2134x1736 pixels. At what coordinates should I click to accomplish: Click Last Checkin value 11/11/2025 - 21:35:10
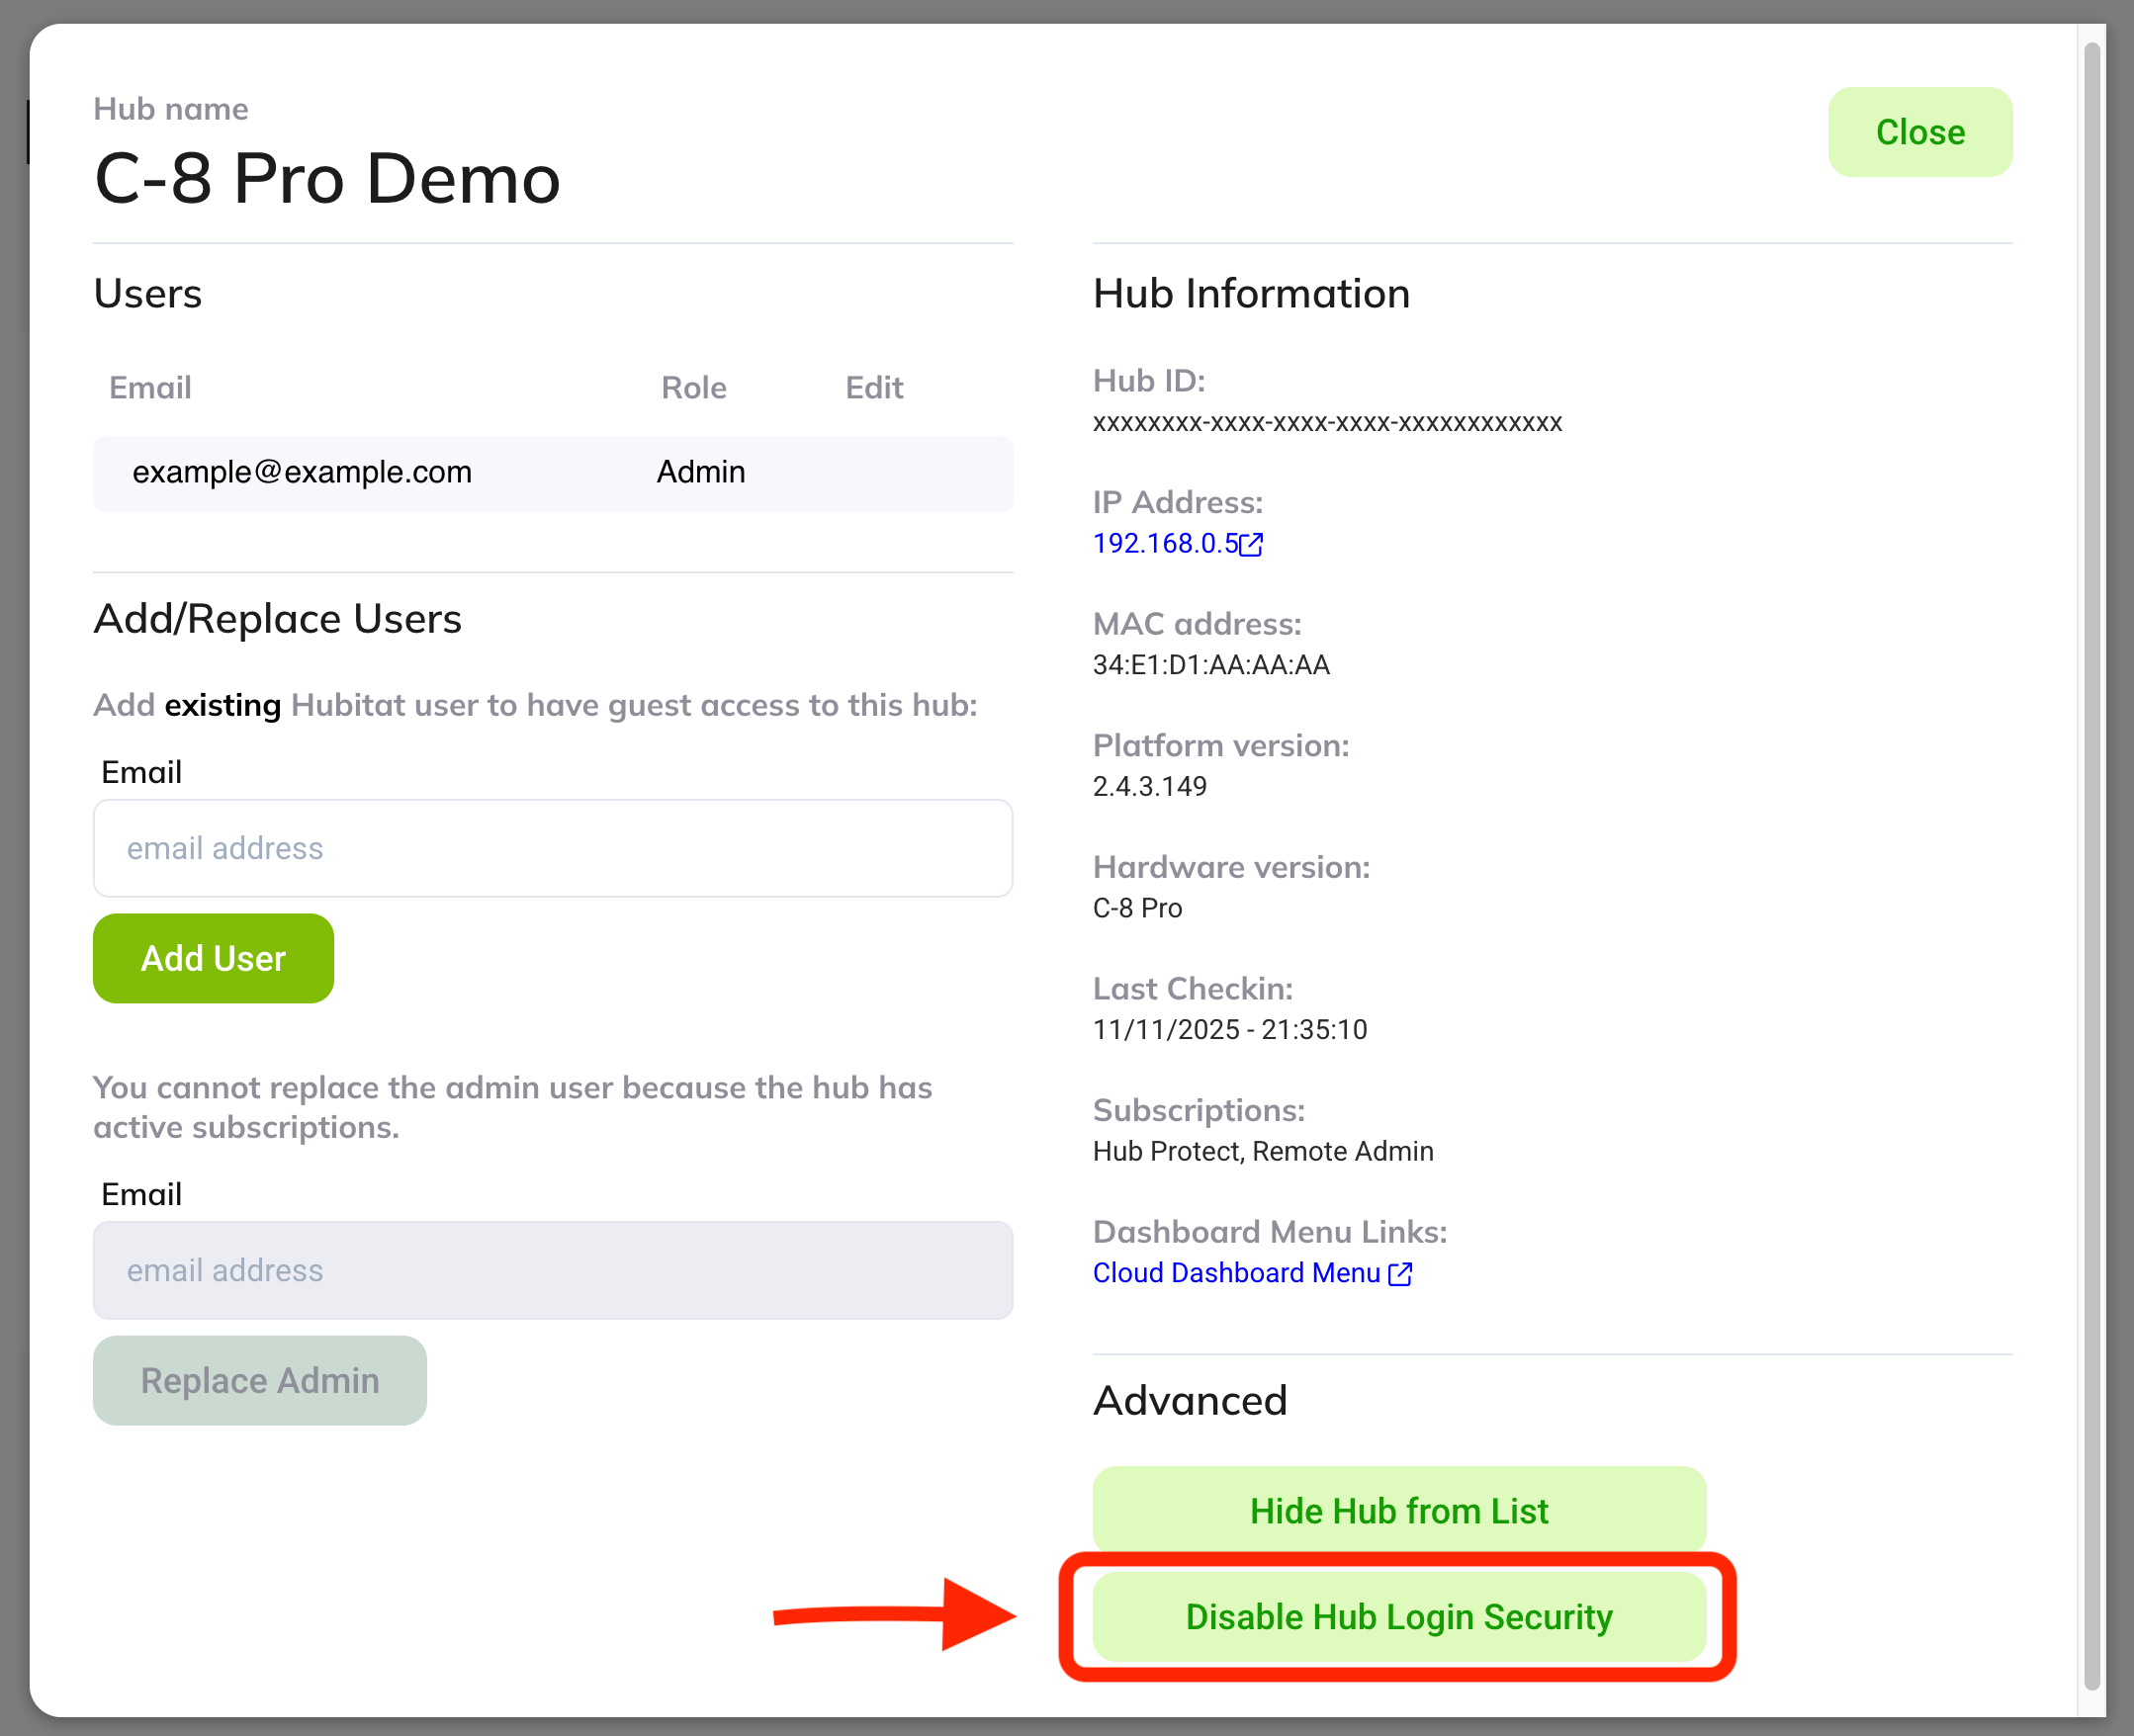click(1230, 1029)
